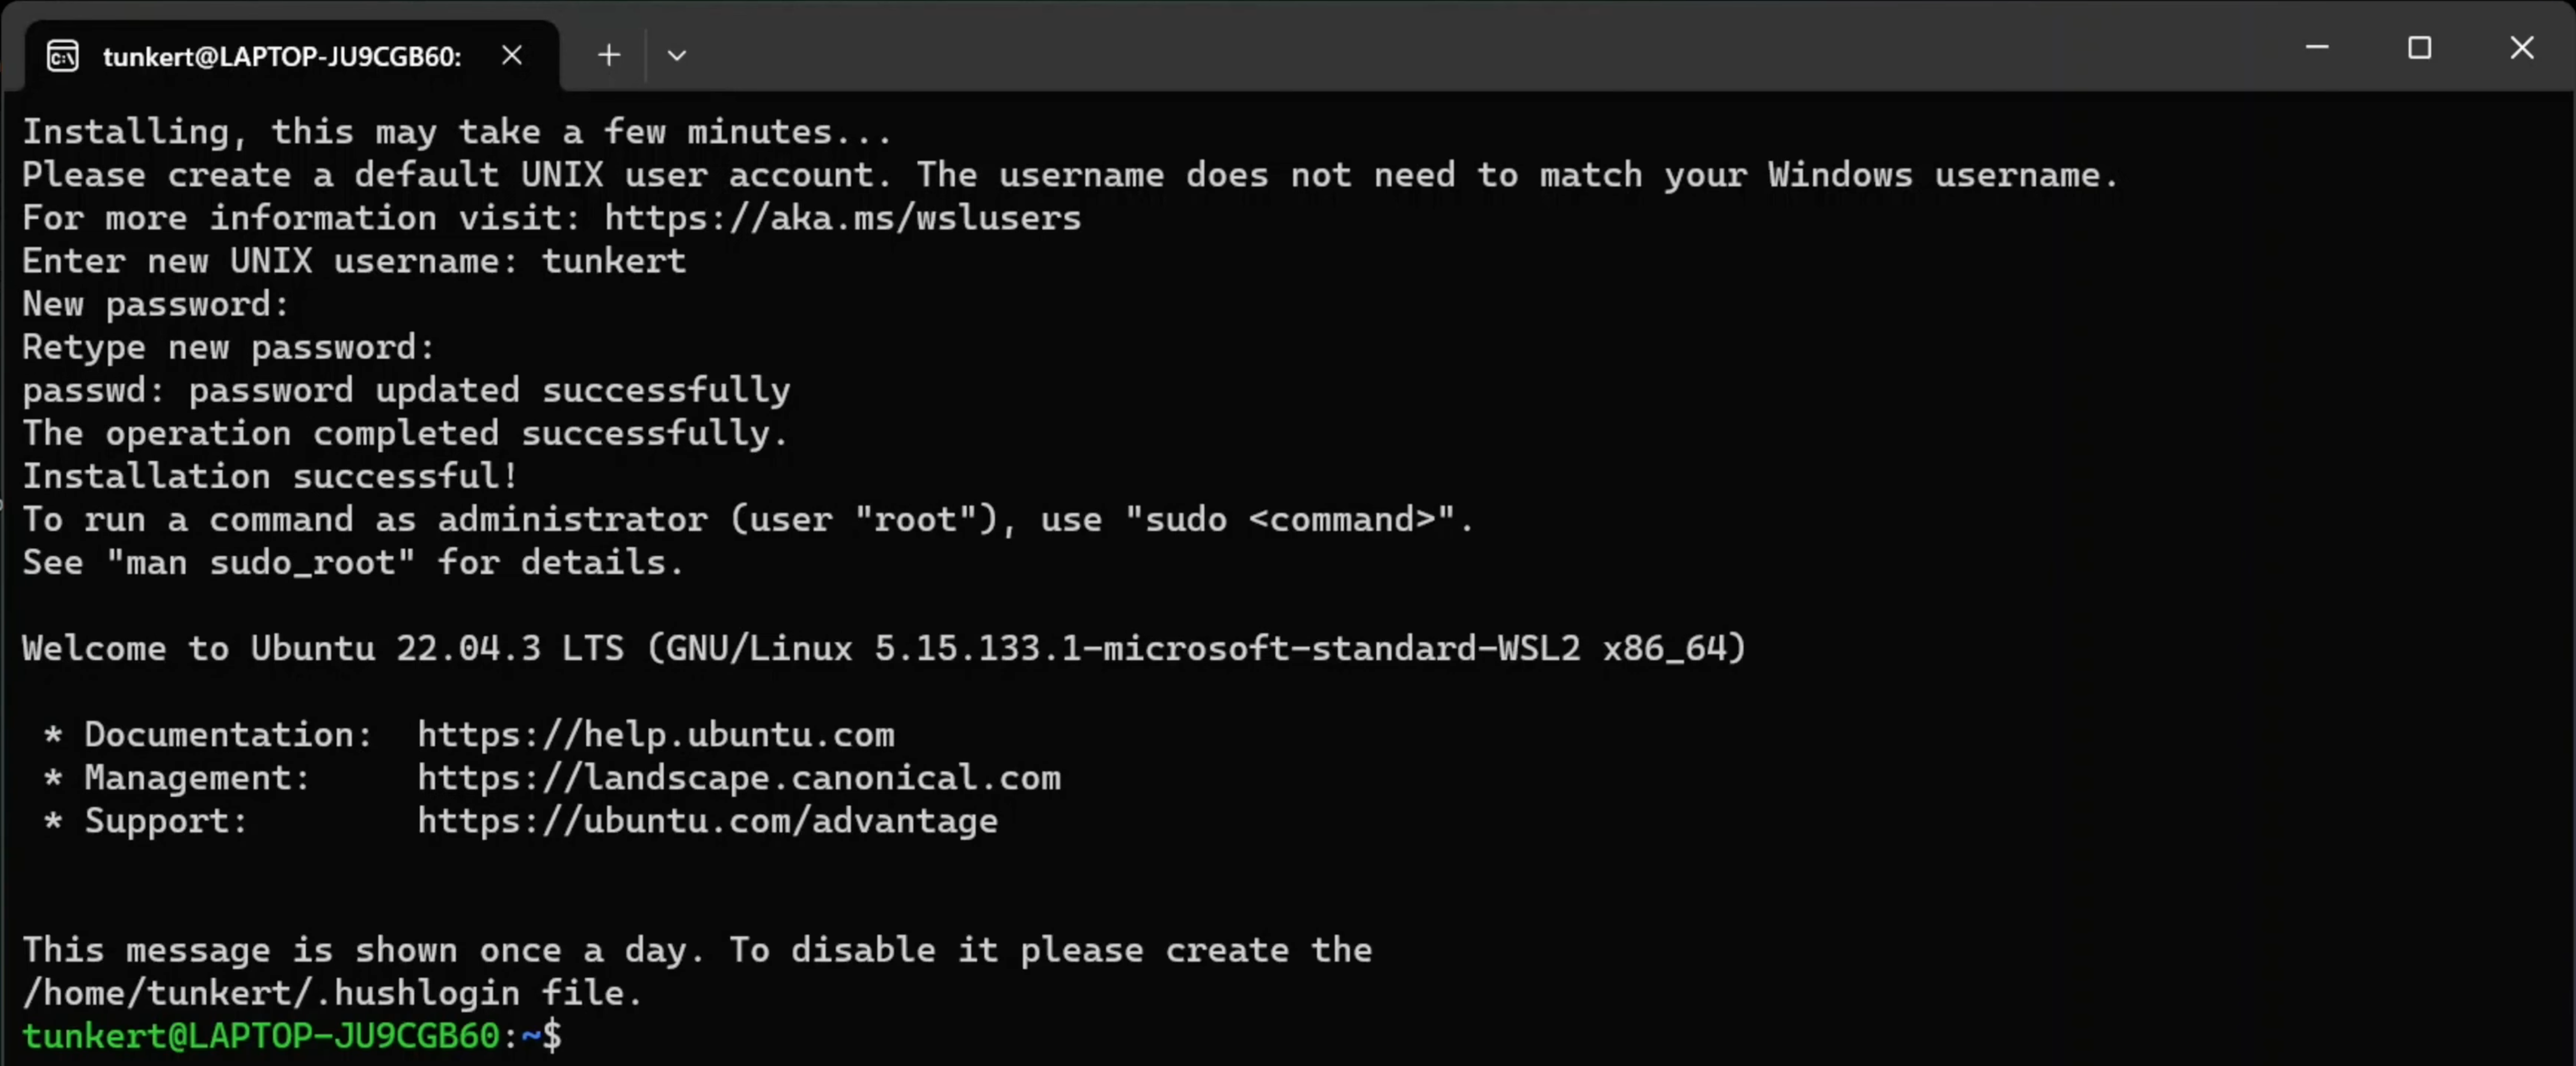2576x1066 pixels.
Task: Close the terminal window
Action: pyautogui.click(x=2521, y=48)
